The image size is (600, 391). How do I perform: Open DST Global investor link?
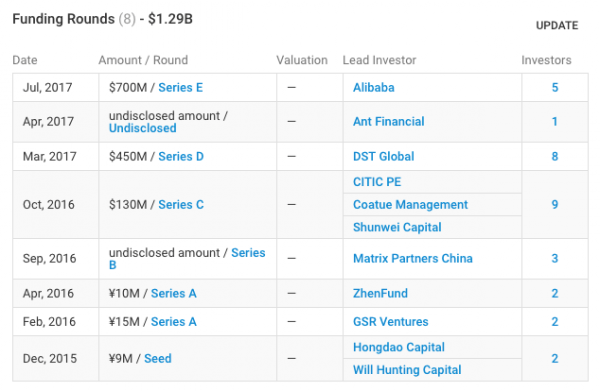pyautogui.click(x=383, y=156)
